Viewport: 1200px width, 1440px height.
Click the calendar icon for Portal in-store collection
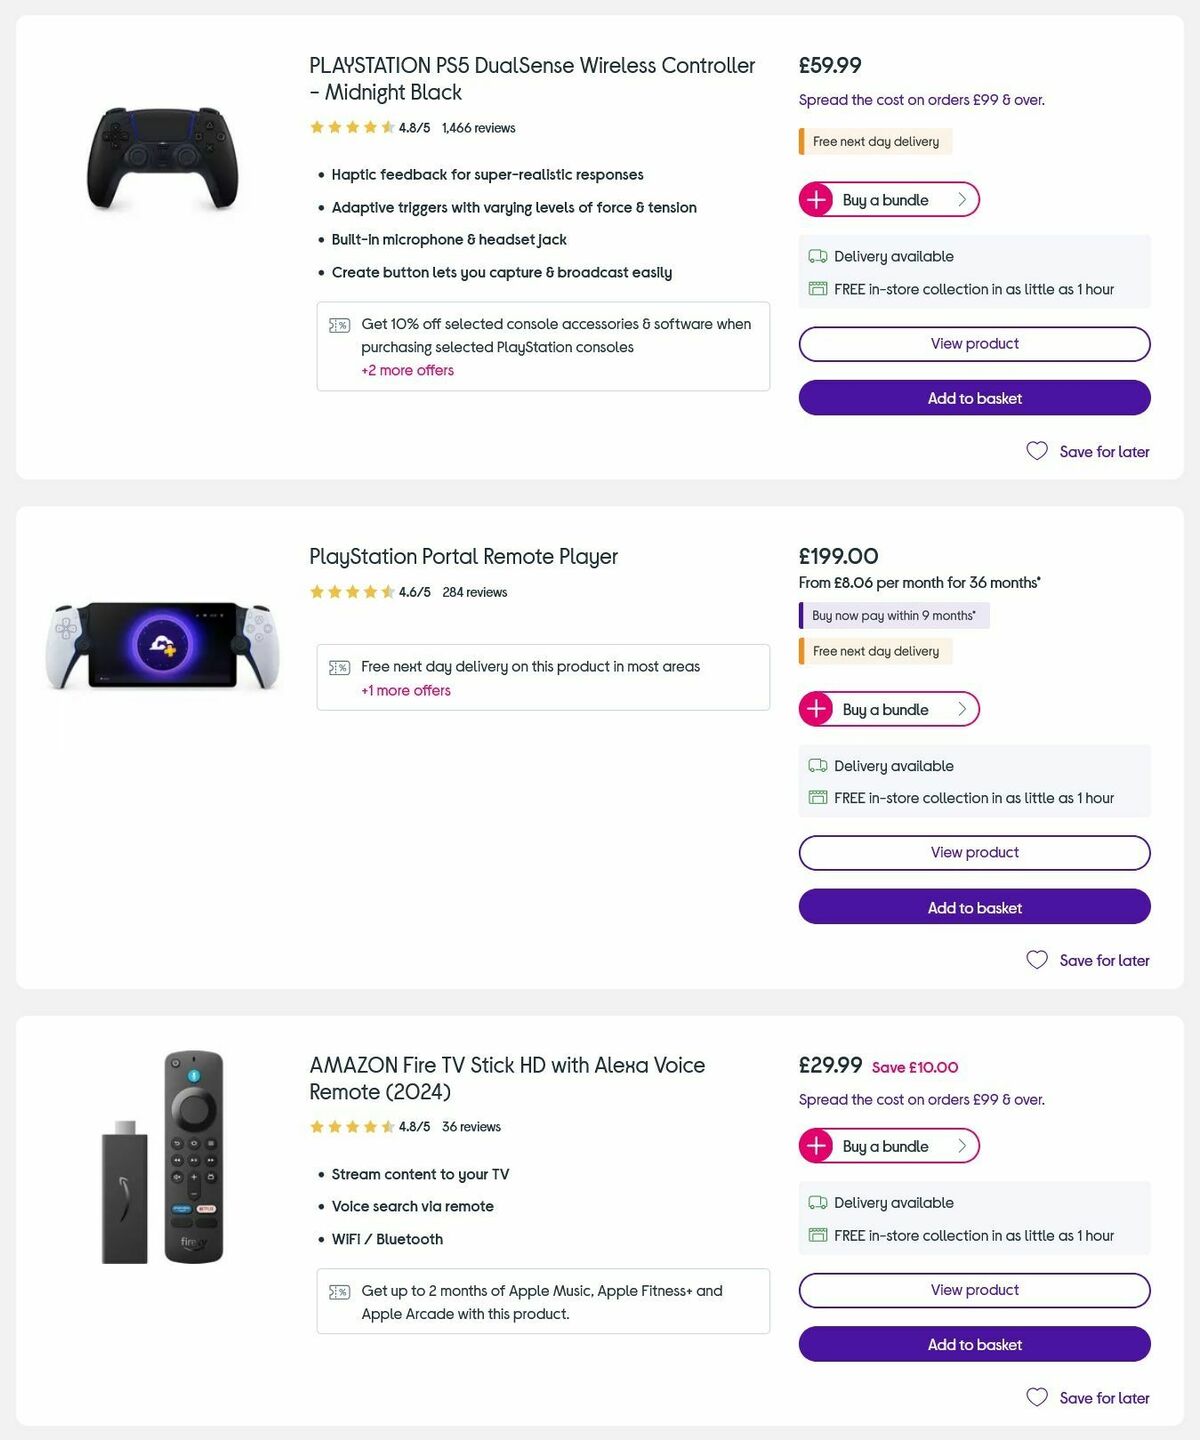pos(817,797)
